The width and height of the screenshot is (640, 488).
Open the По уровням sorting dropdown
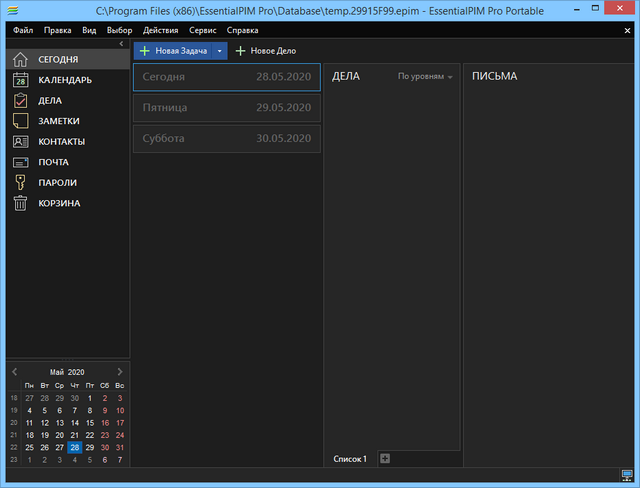coord(425,77)
